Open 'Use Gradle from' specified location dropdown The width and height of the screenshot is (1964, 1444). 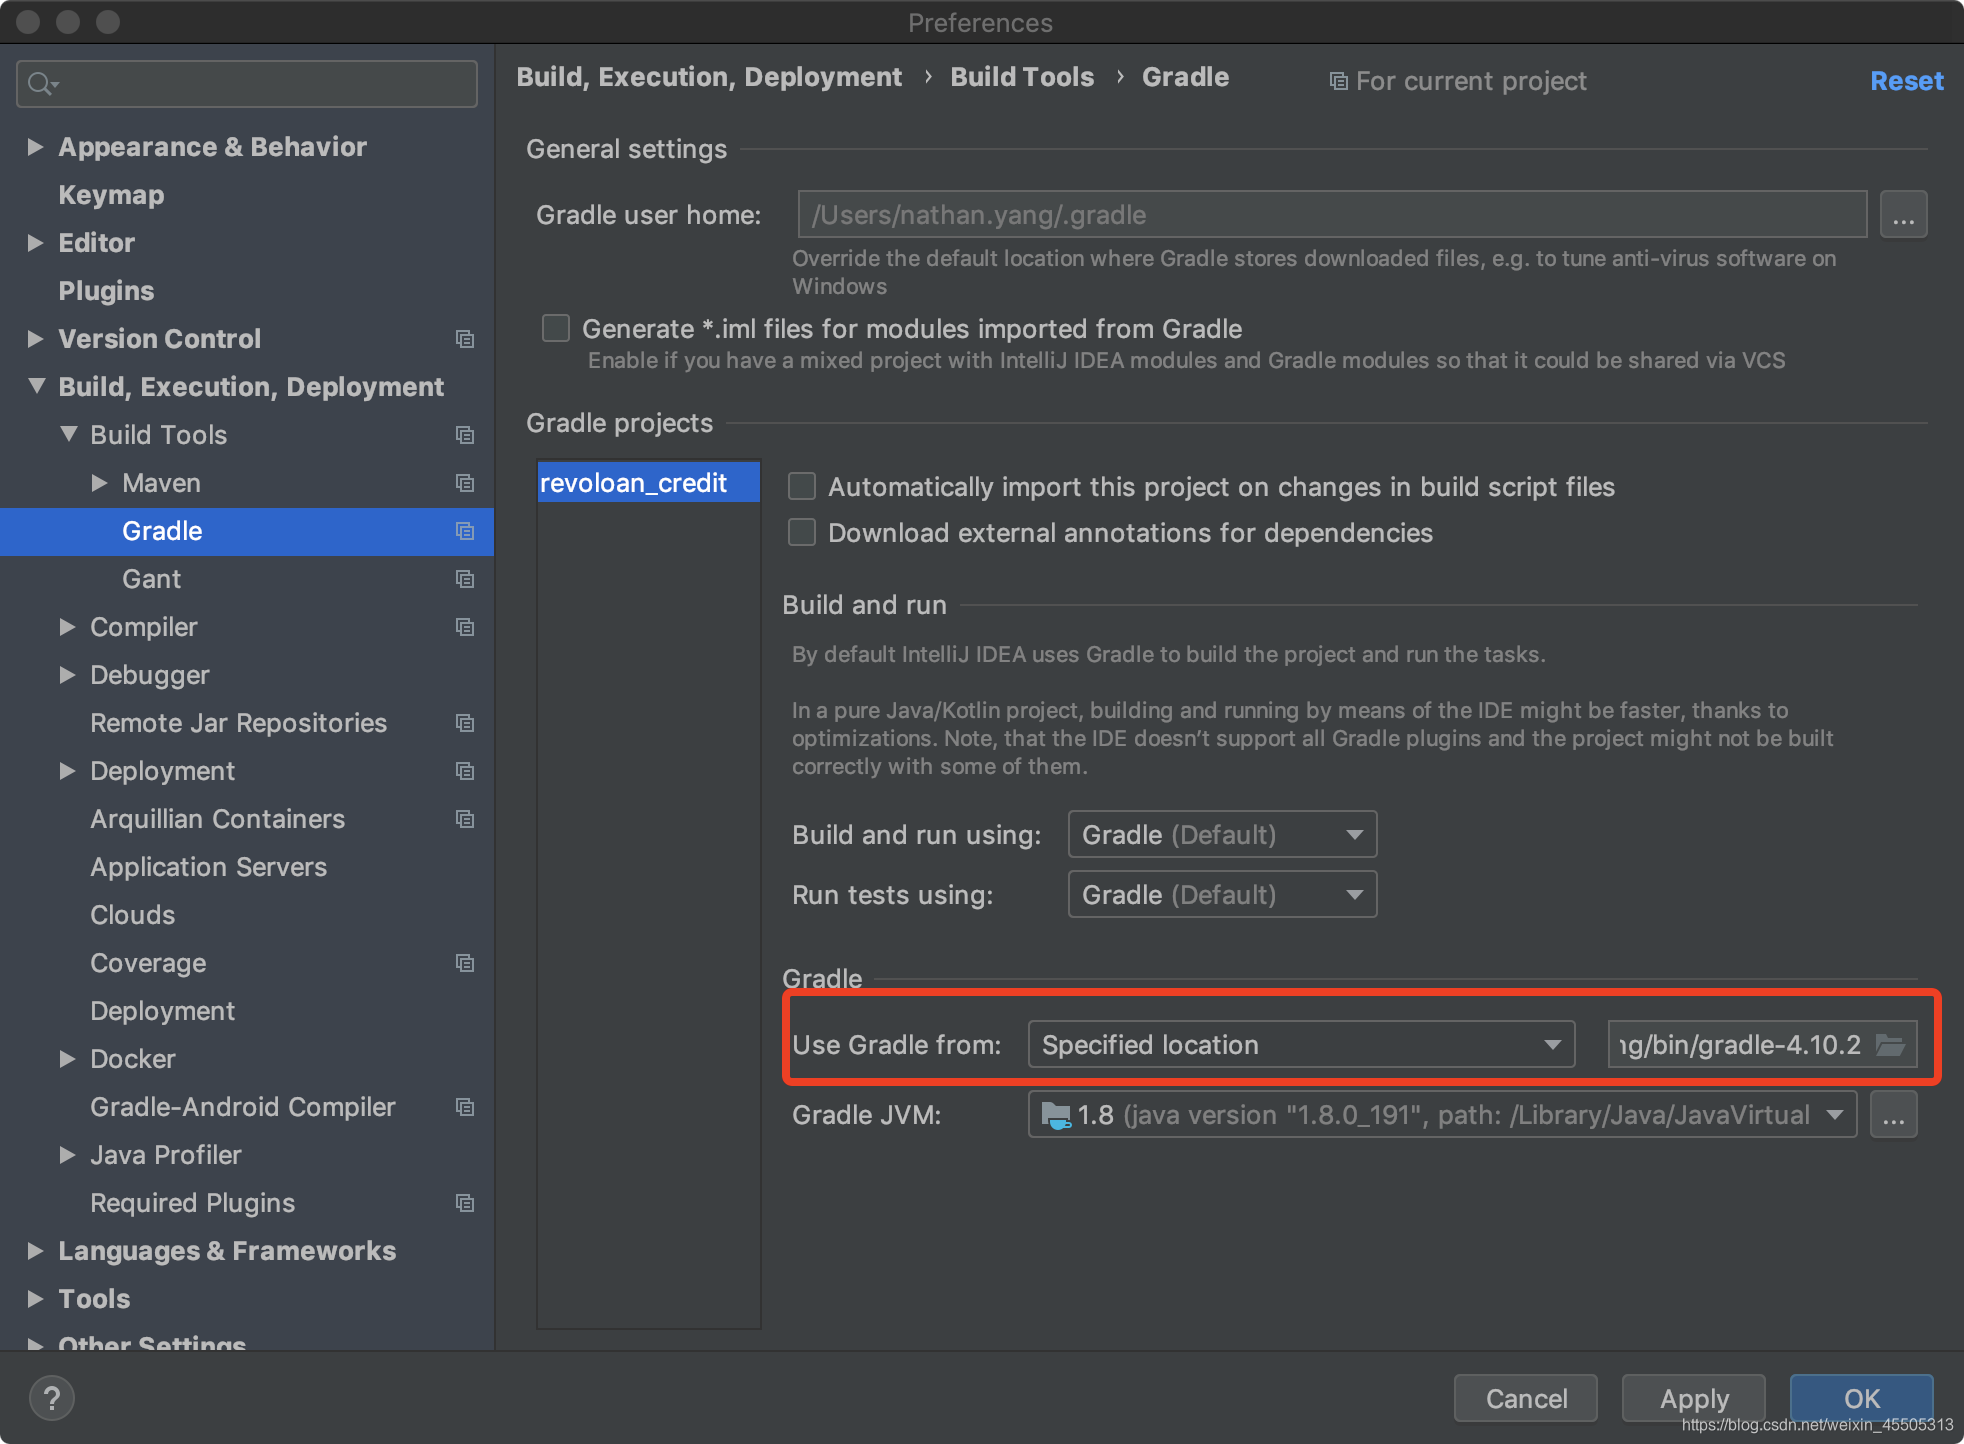click(x=1298, y=1044)
